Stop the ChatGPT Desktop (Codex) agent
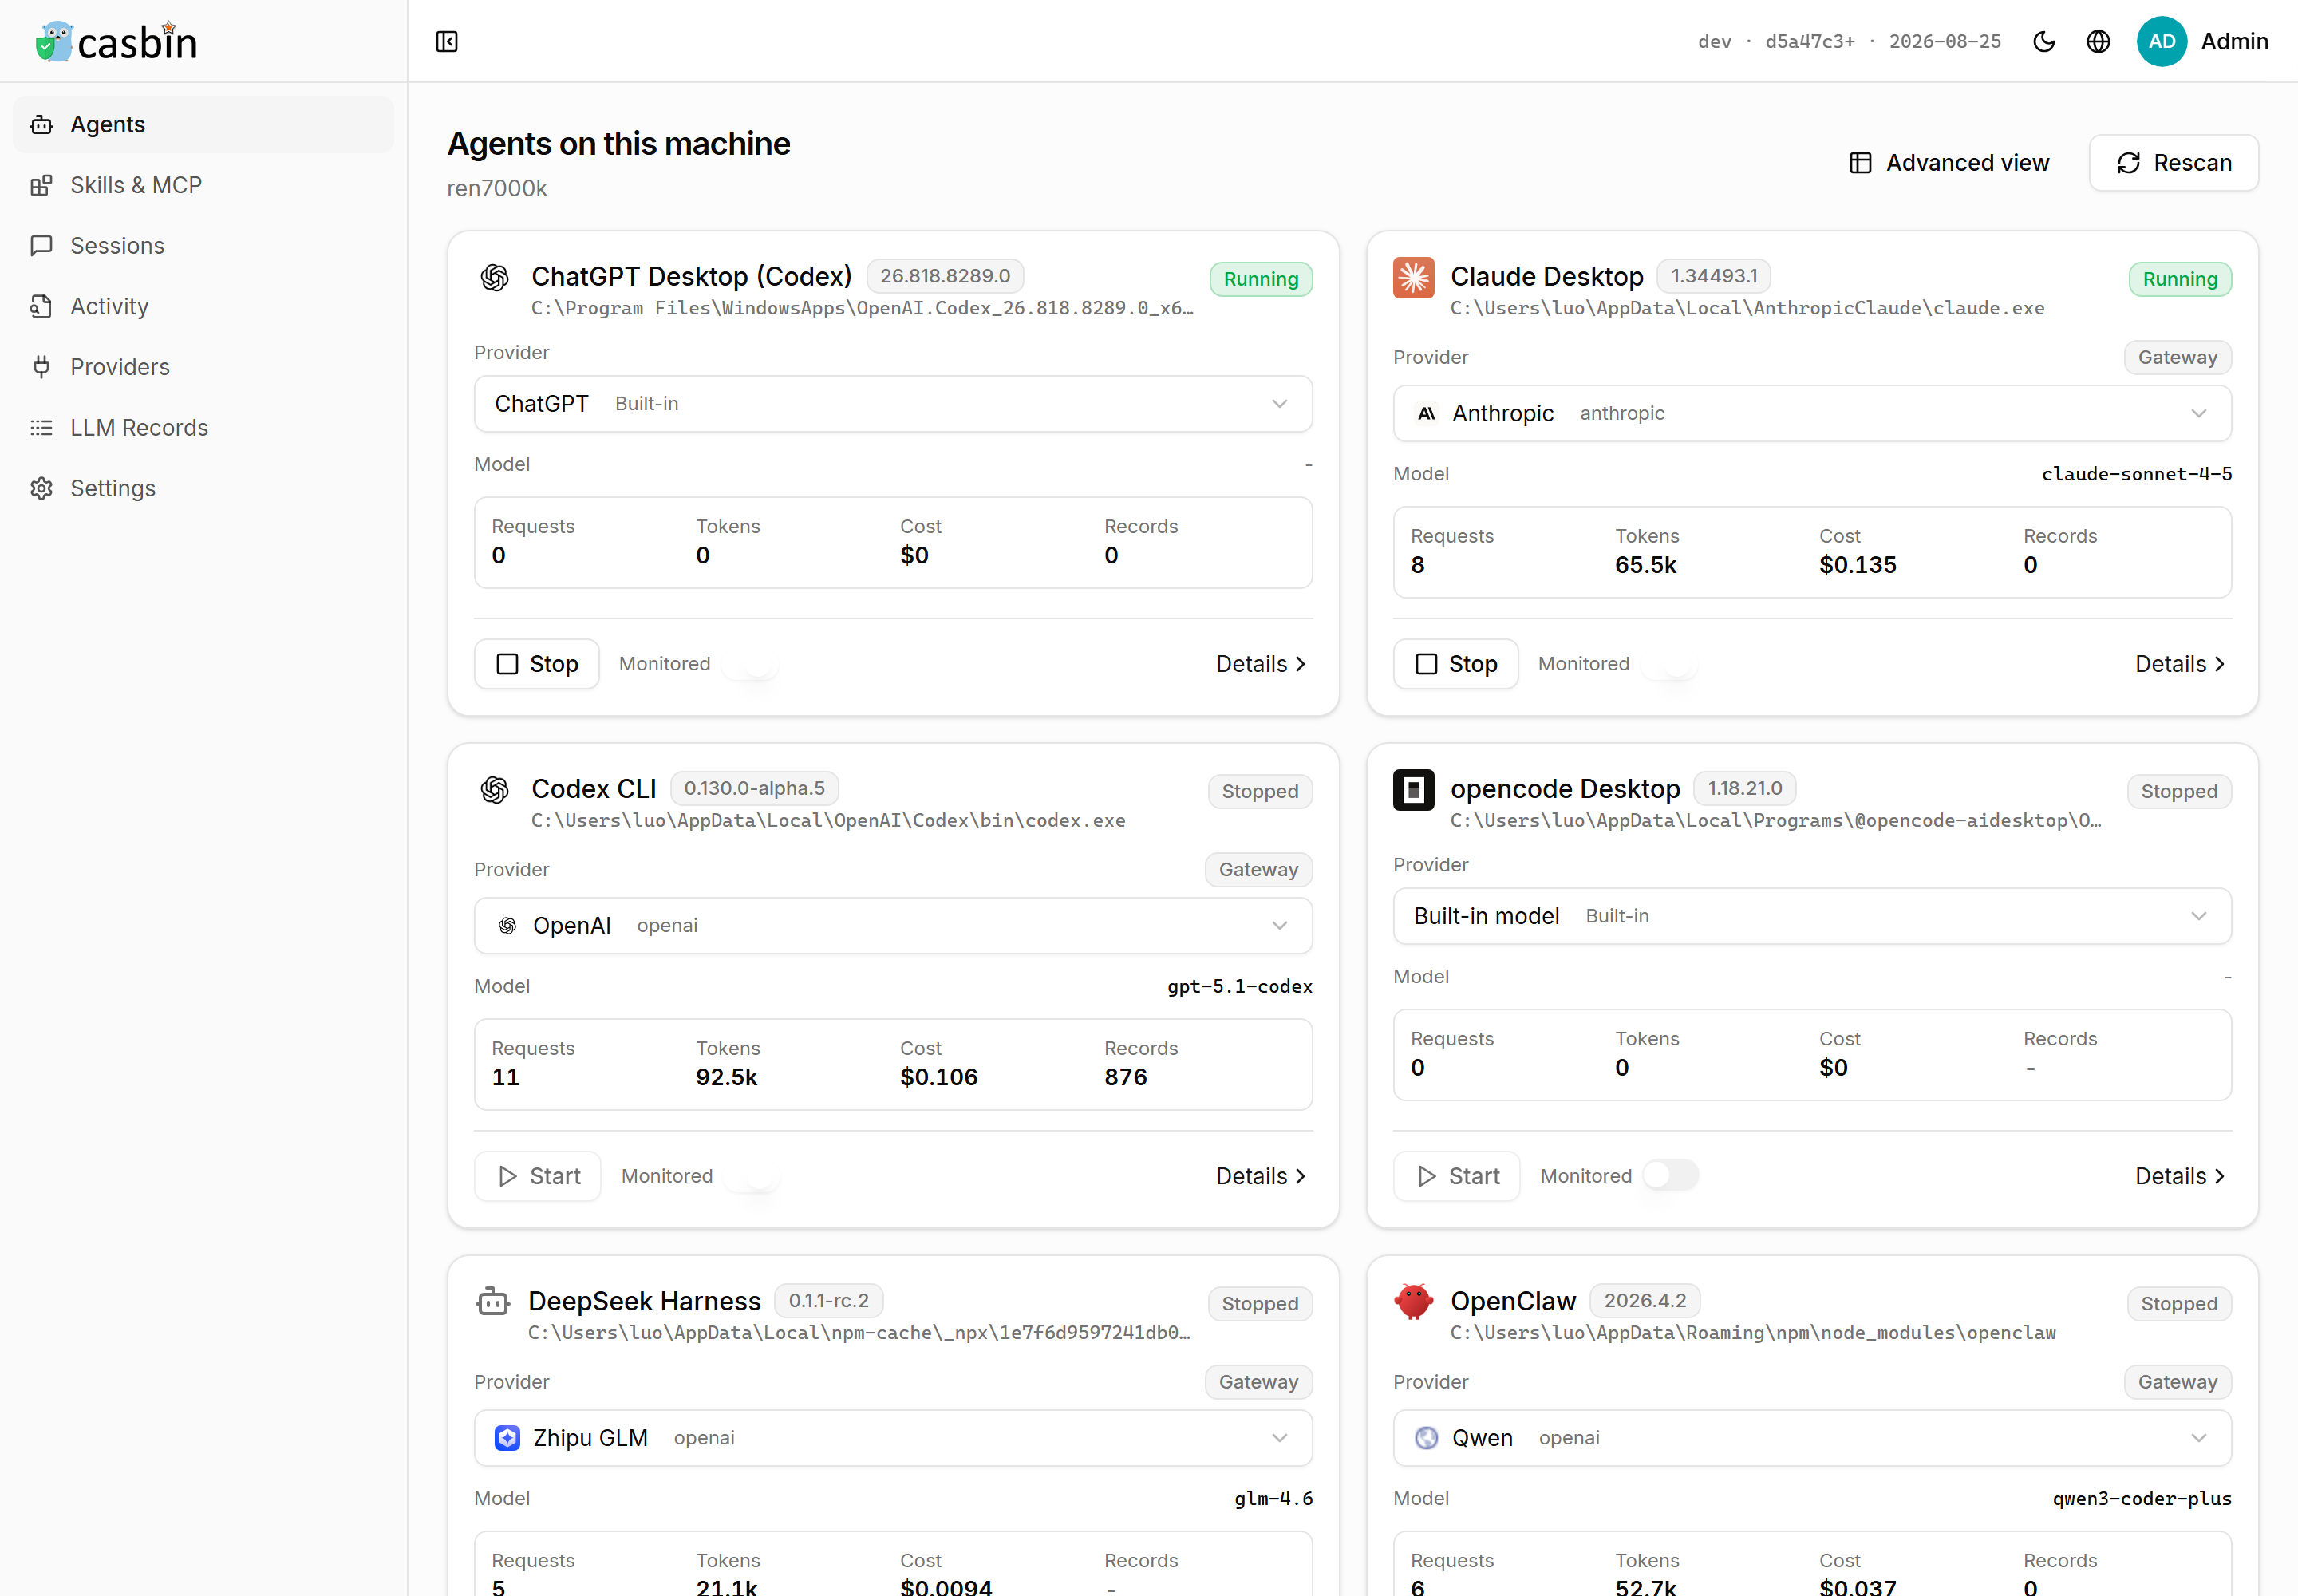Image resolution: width=2298 pixels, height=1596 pixels. (537, 664)
